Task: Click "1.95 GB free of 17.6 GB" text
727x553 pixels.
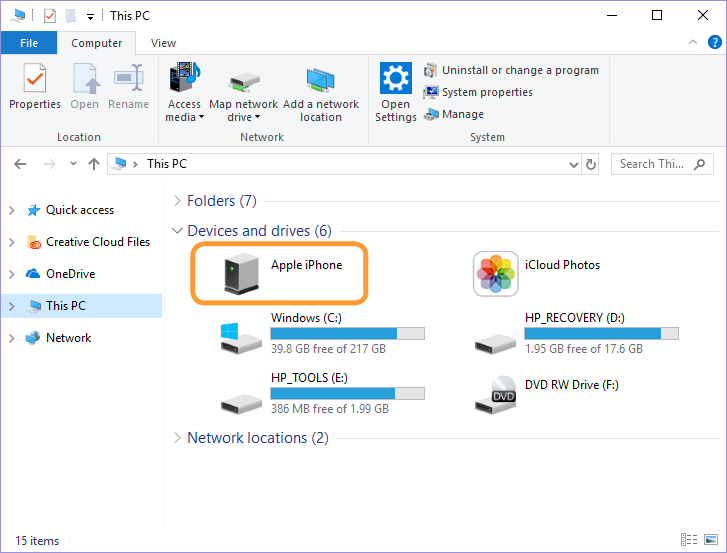Action: pyautogui.click(x=584, y=349)
